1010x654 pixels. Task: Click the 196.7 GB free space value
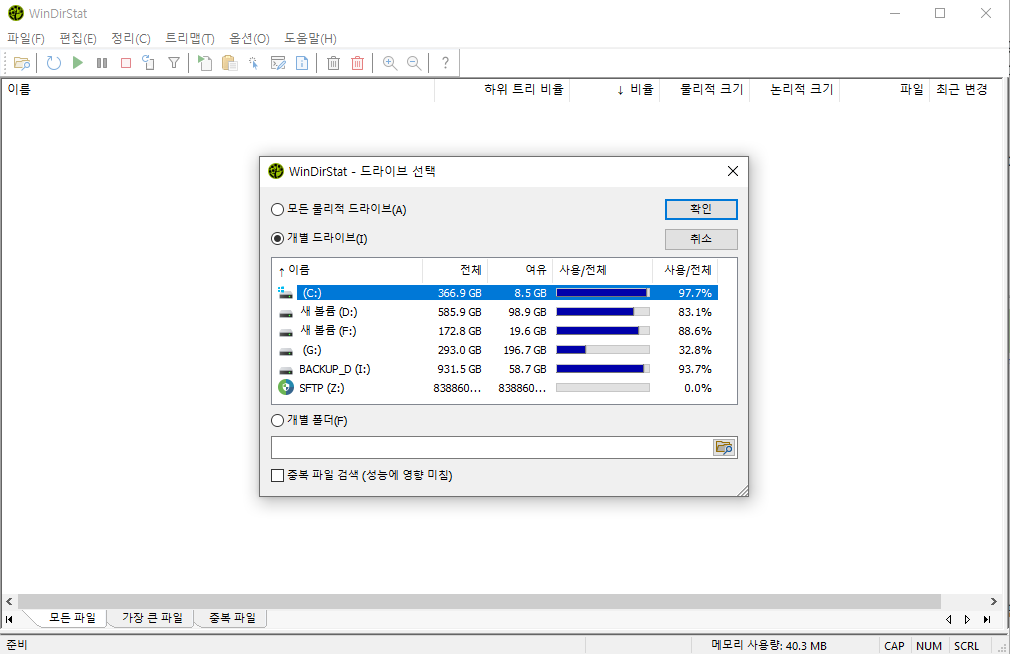pyautogui.click(x=524, y=350)
